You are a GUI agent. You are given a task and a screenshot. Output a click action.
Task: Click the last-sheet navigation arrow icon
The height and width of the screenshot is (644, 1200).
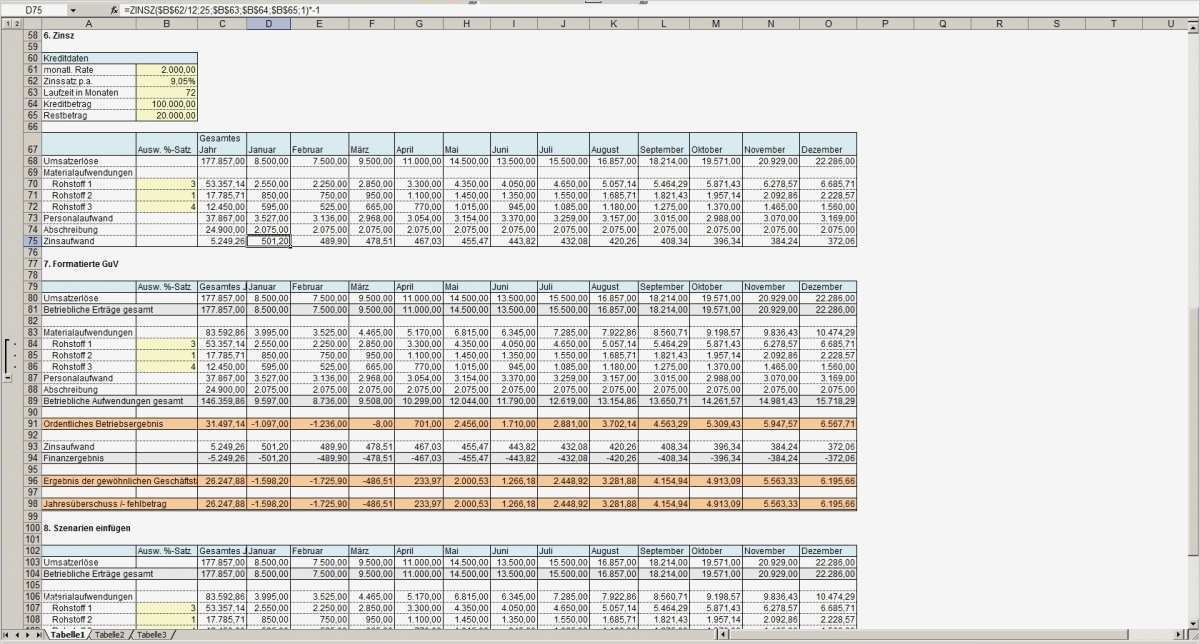38,634
